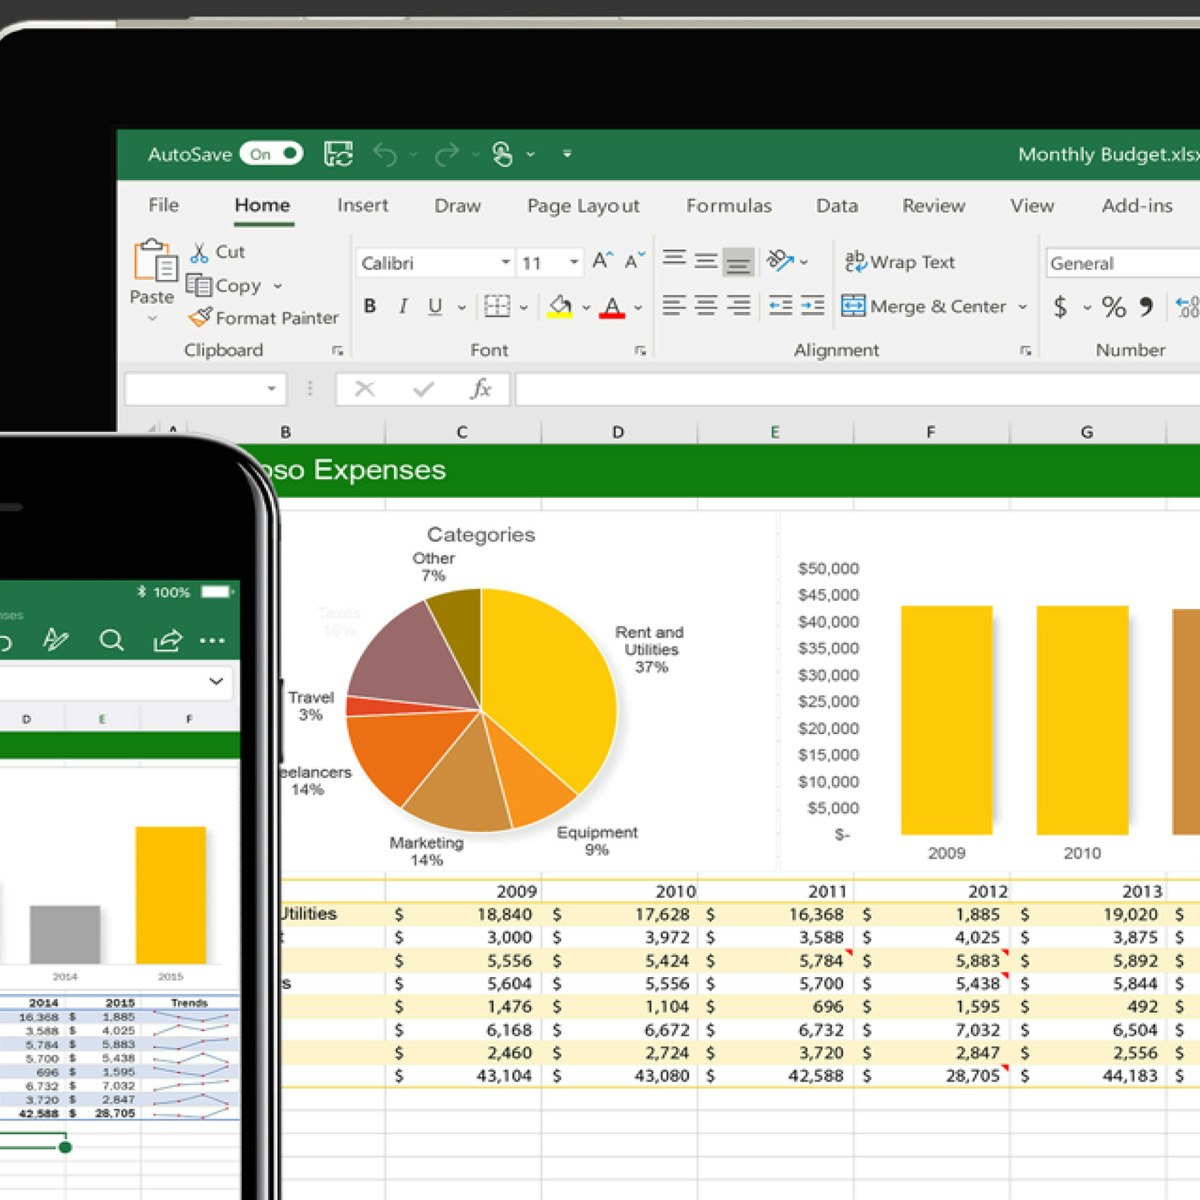Click the Orientation angled text icon

coord(780,261)
